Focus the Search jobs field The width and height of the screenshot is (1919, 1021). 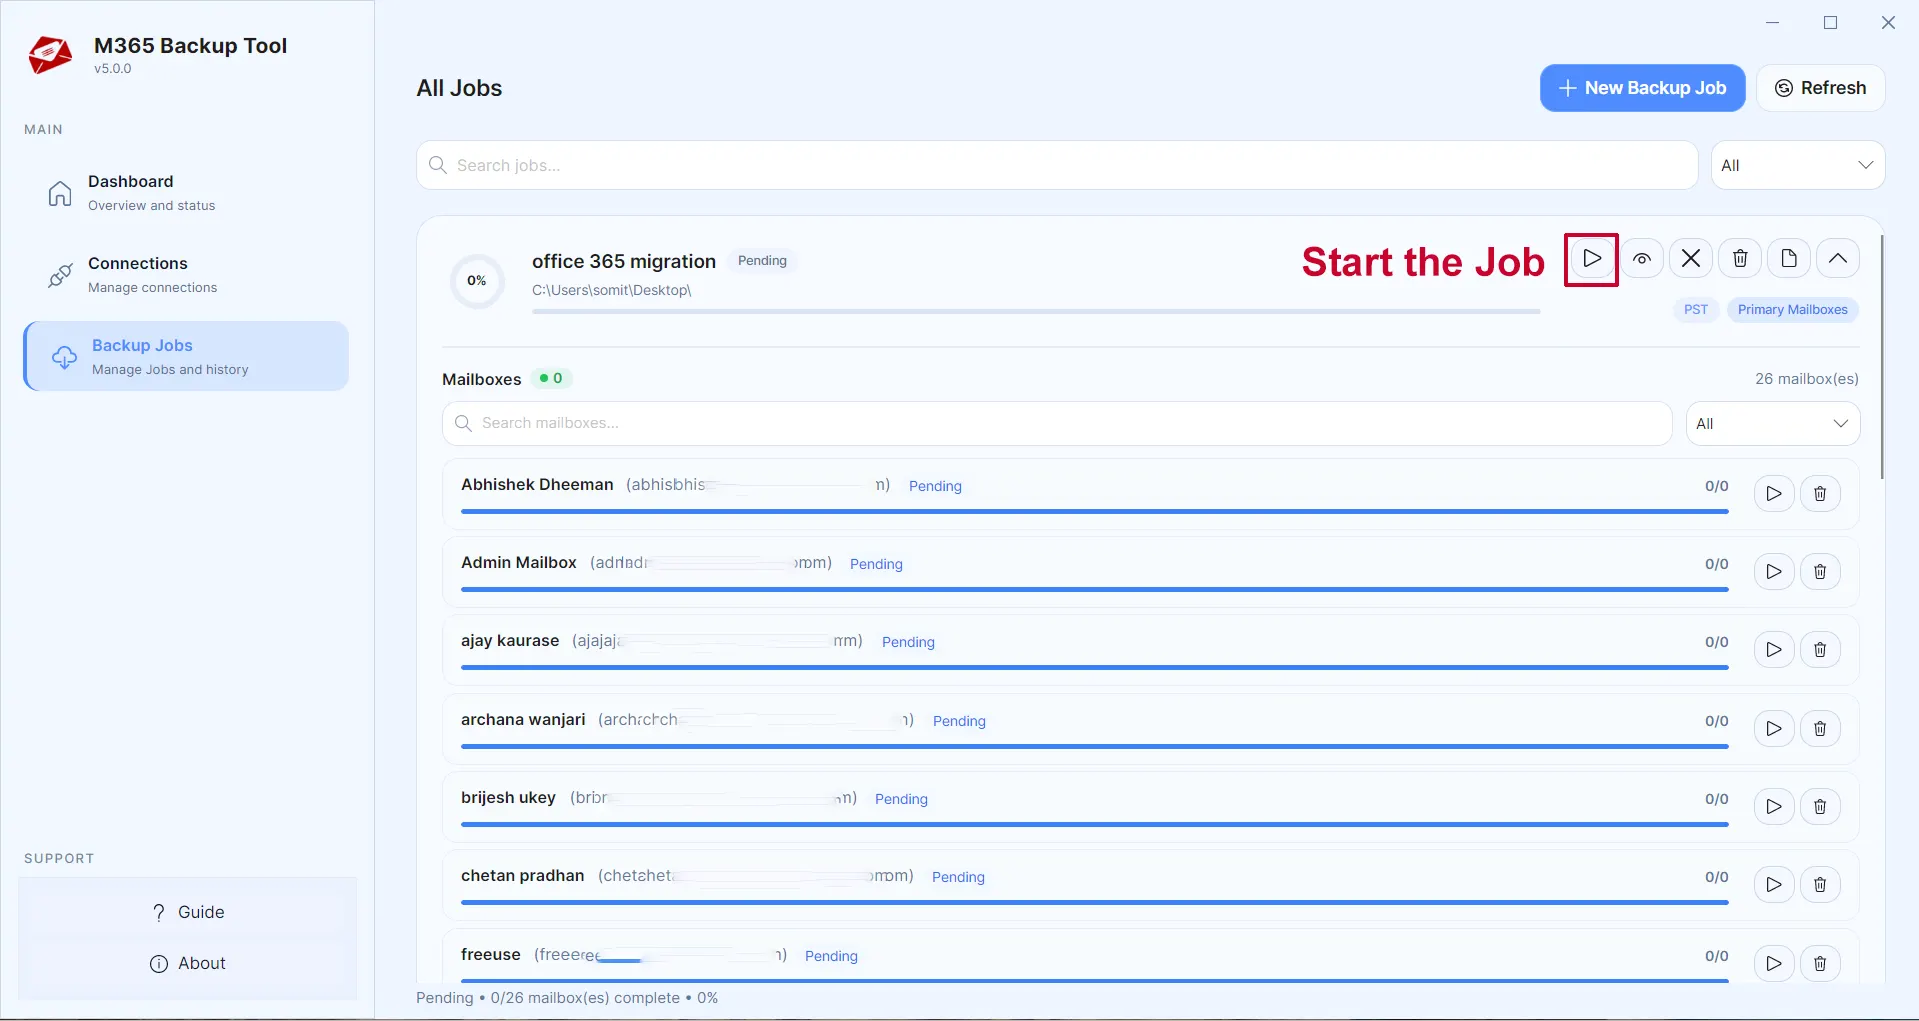[1057, 165]
